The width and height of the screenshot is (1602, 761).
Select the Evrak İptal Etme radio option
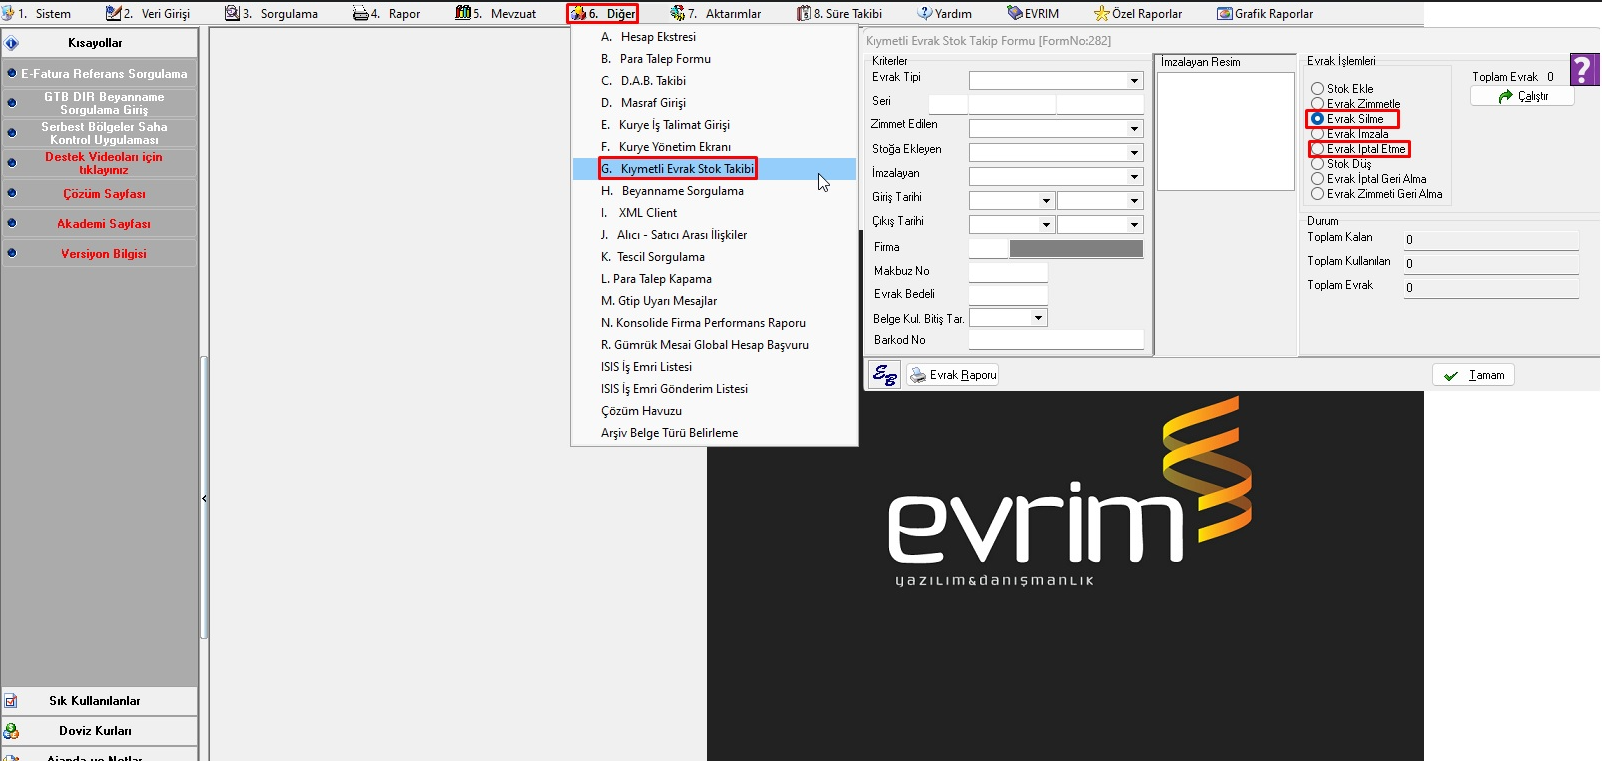pyautogui.click(x=1317, y=149)
